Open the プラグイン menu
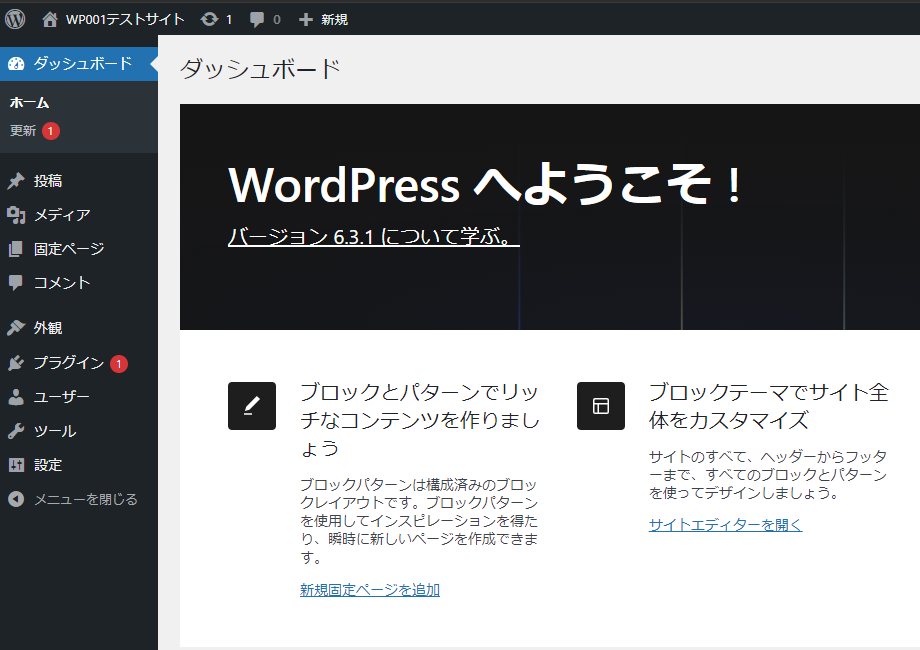Screen dimensions: 920x650 pyautogui.click(x=68, y=363)
